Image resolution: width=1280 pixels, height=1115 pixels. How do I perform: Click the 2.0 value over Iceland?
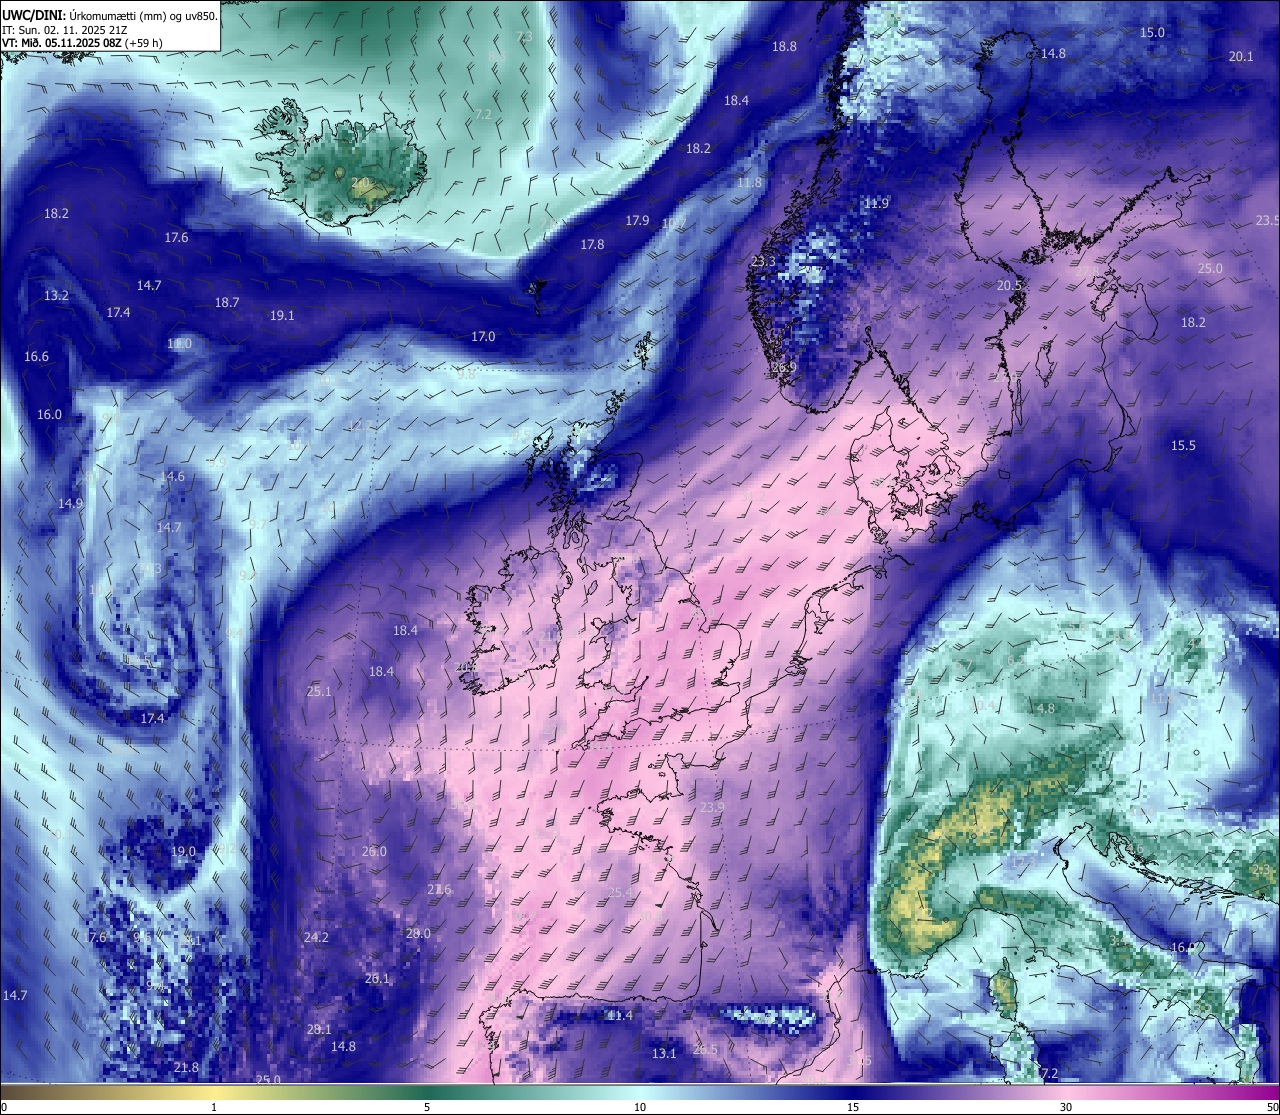360,182
